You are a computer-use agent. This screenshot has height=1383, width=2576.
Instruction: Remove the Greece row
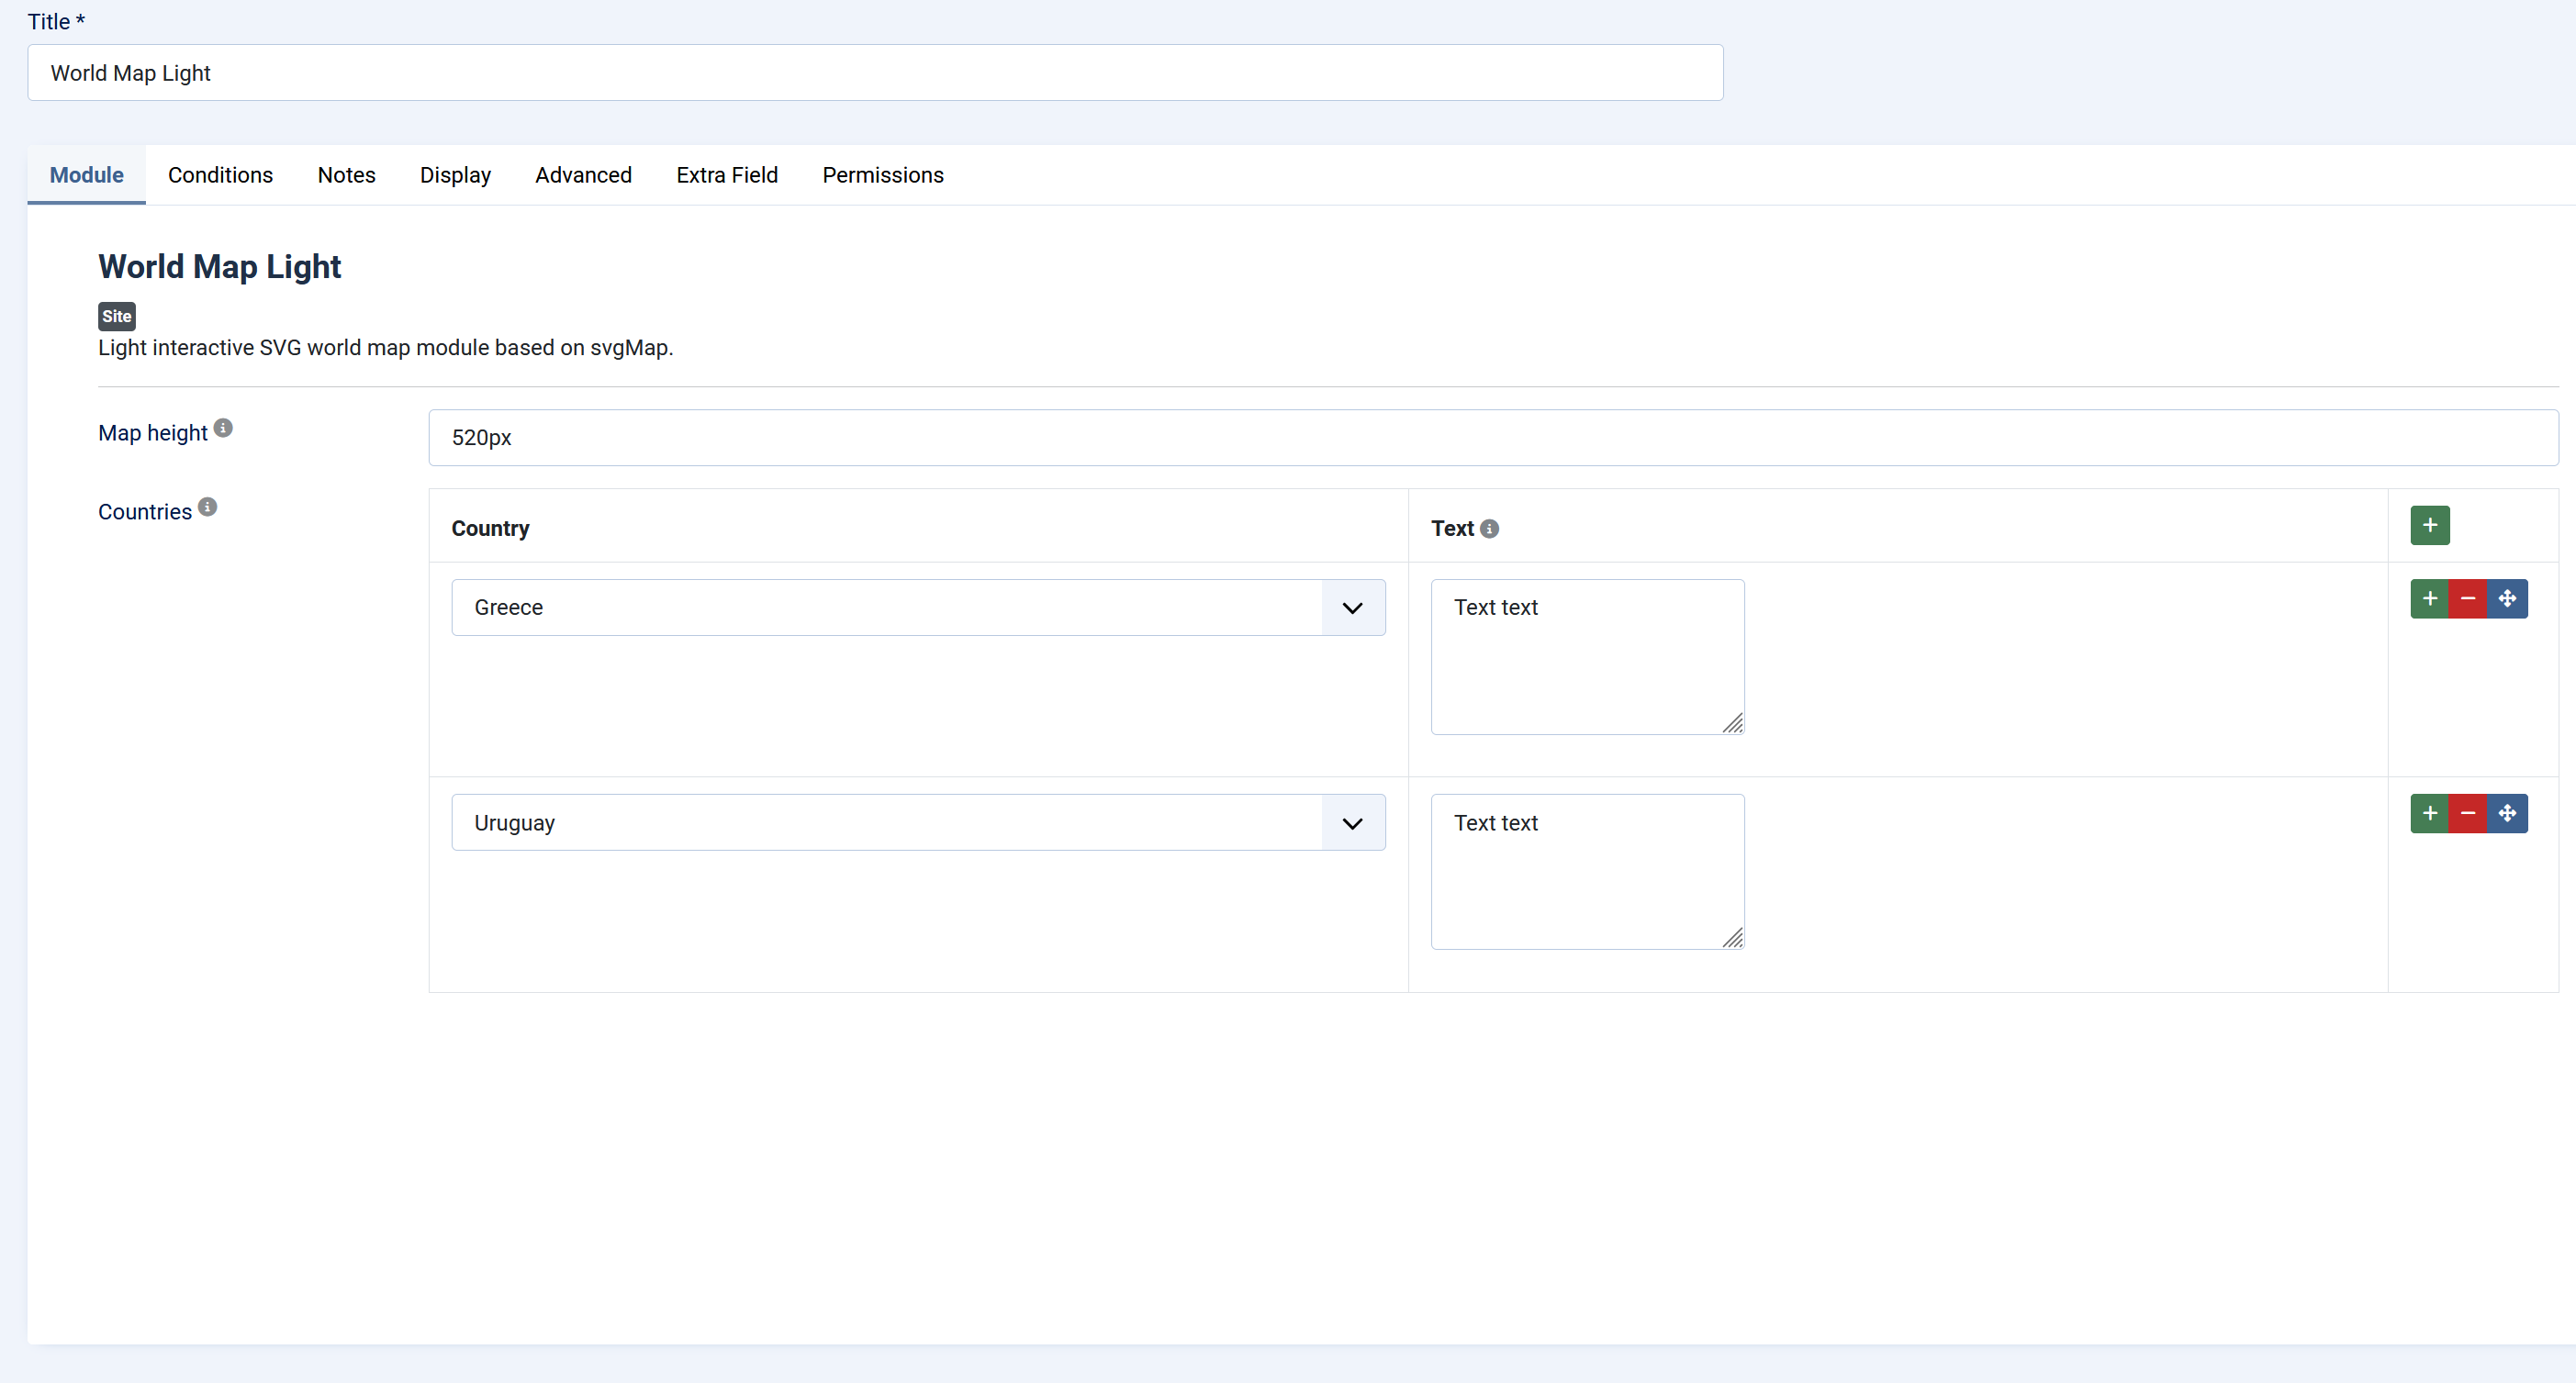point(2468,599)
